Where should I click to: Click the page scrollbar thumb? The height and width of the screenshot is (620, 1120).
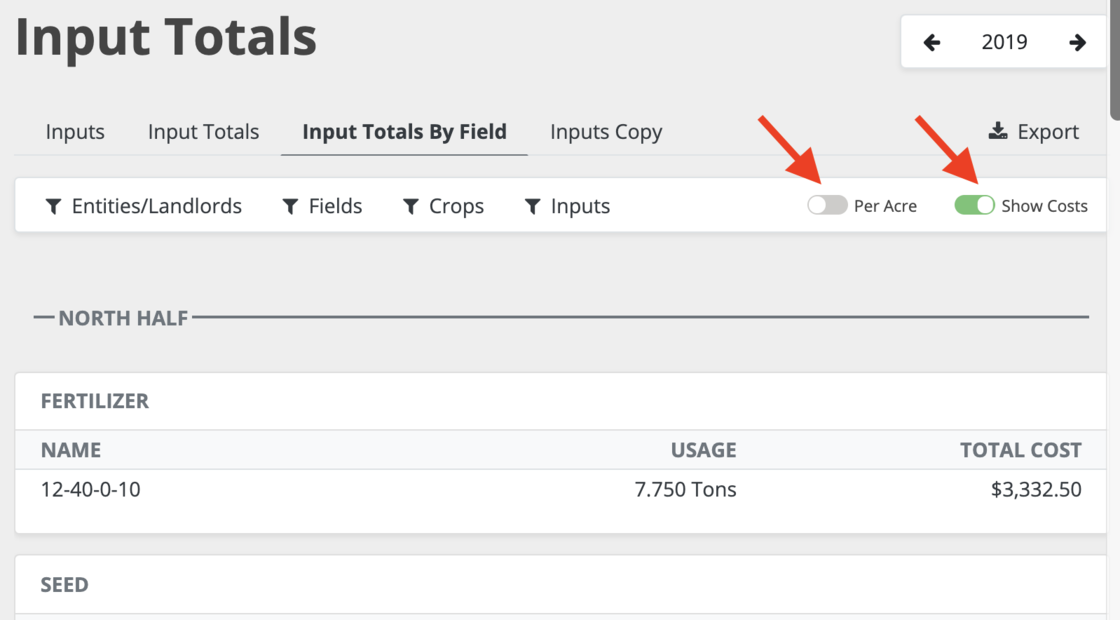1114,50
